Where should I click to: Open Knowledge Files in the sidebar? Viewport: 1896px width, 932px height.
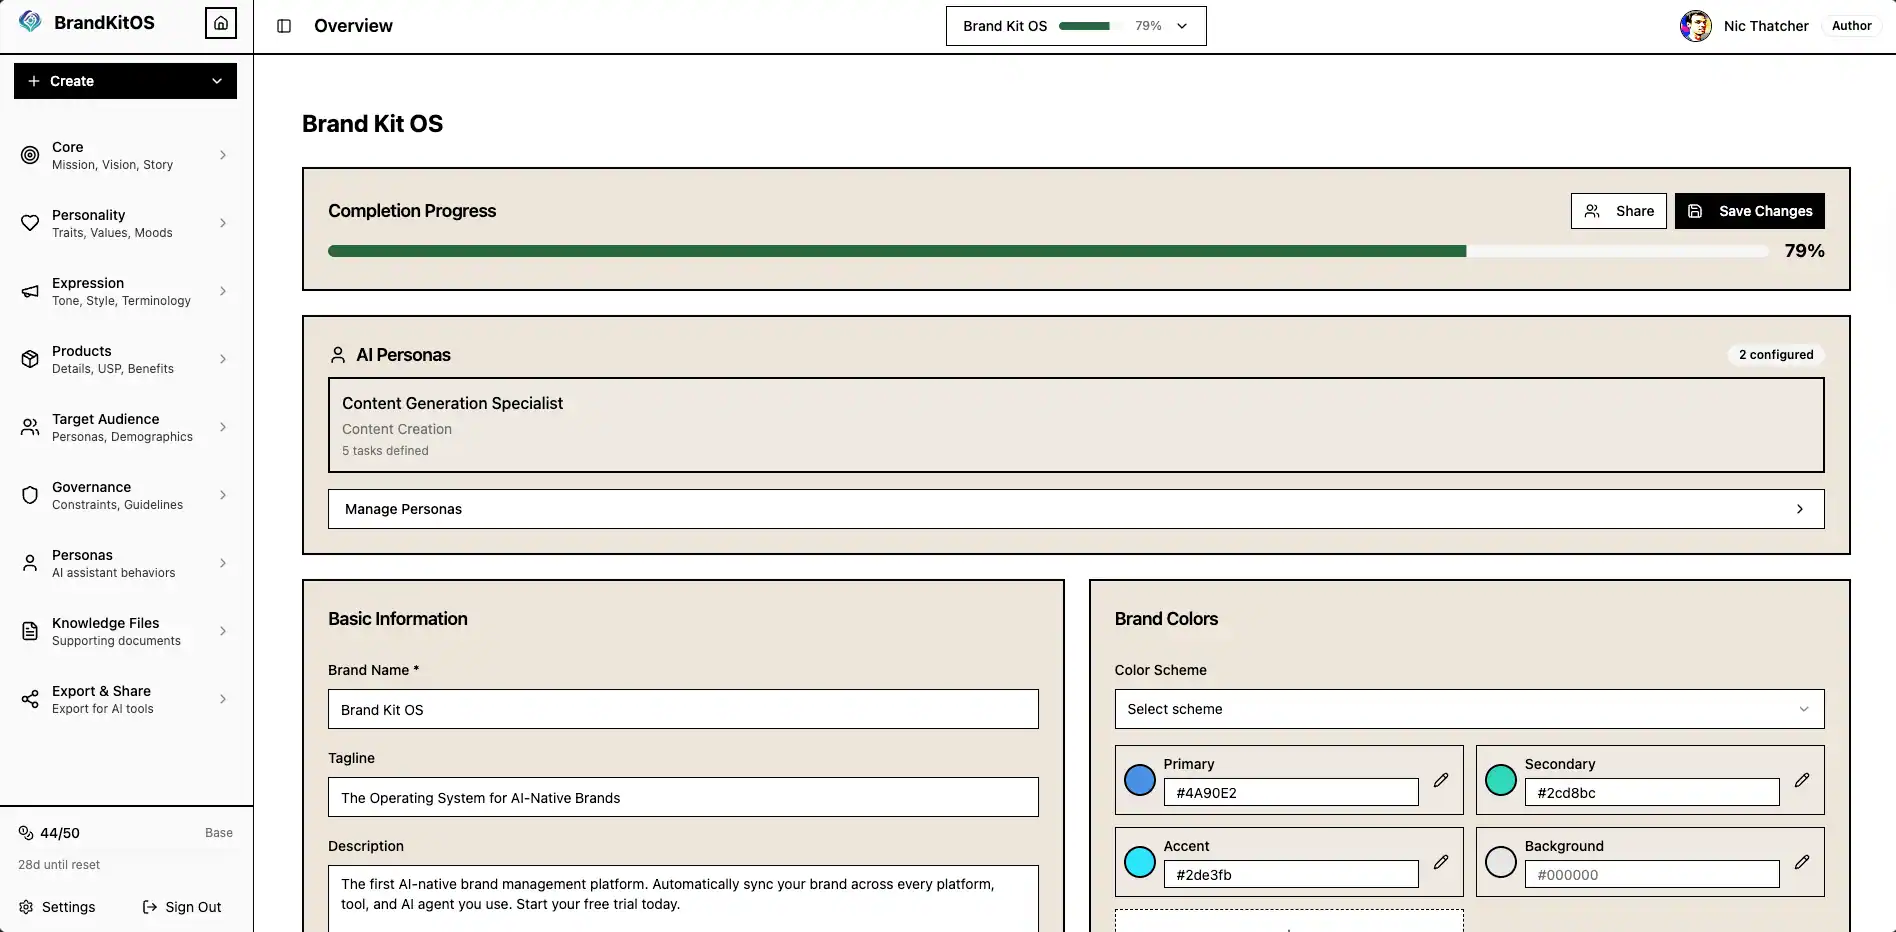pyautogui.click(x=125, y=631)
